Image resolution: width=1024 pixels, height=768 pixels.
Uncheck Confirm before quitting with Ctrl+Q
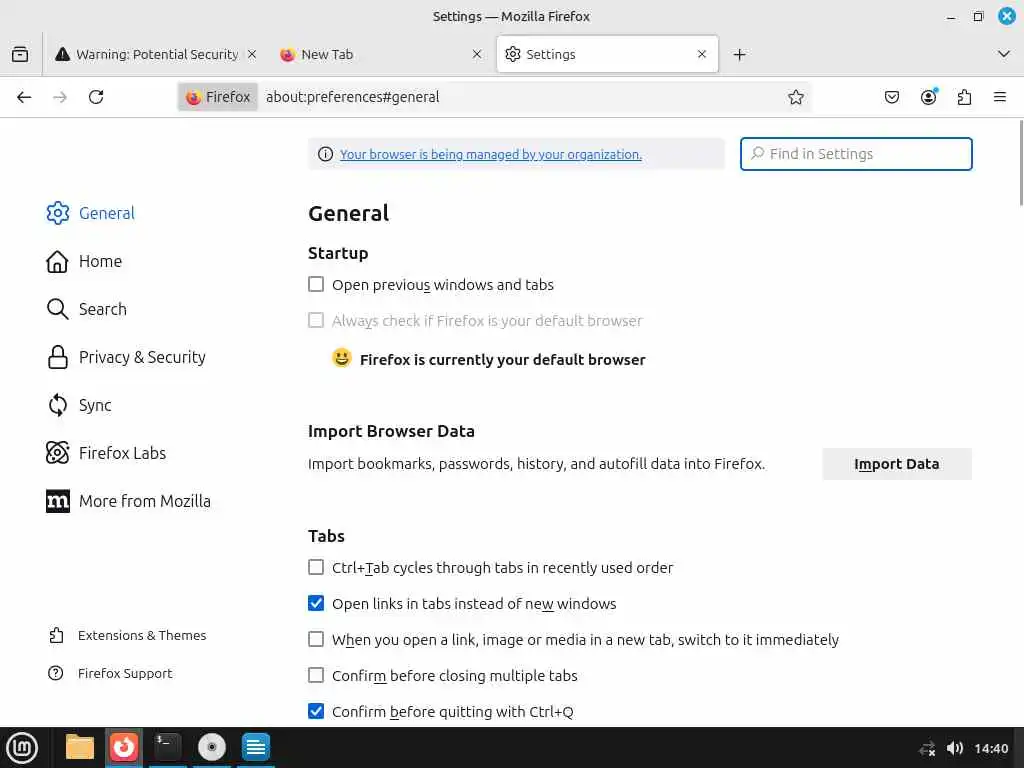[x=316, y=711]
